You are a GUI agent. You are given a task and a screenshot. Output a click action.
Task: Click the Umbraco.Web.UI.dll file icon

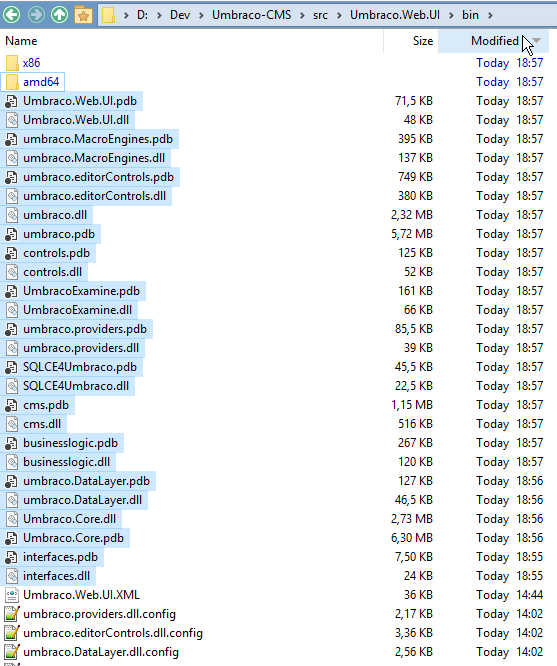click(12, 120)
